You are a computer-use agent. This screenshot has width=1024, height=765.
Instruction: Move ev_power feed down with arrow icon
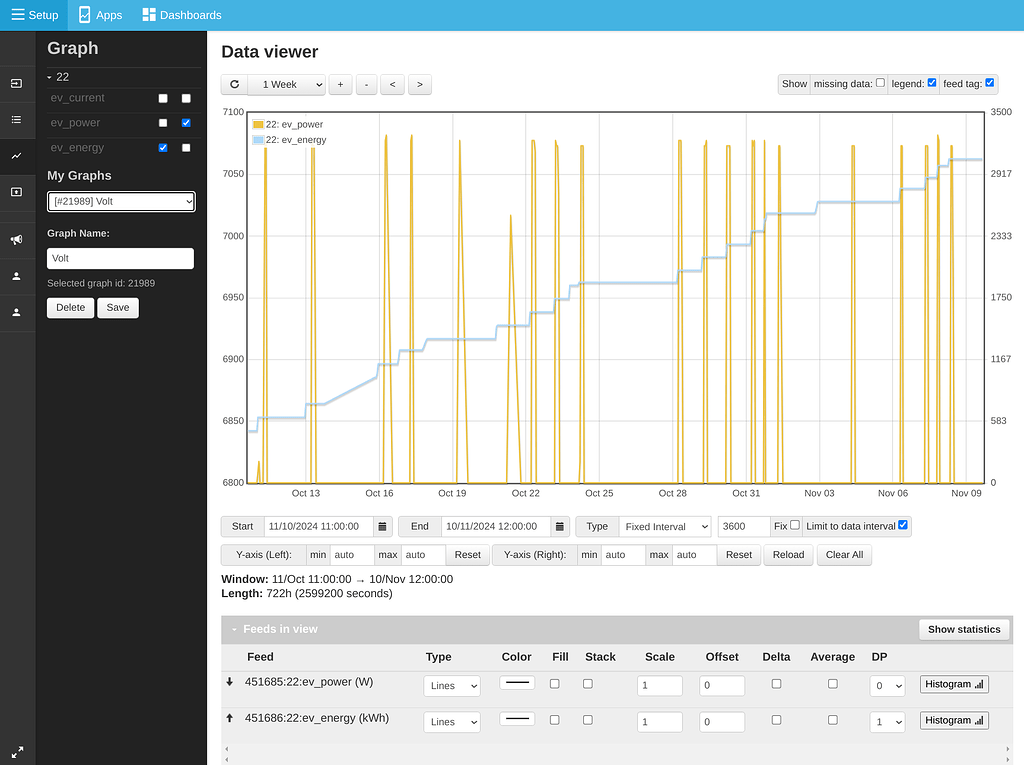(229, 682)
